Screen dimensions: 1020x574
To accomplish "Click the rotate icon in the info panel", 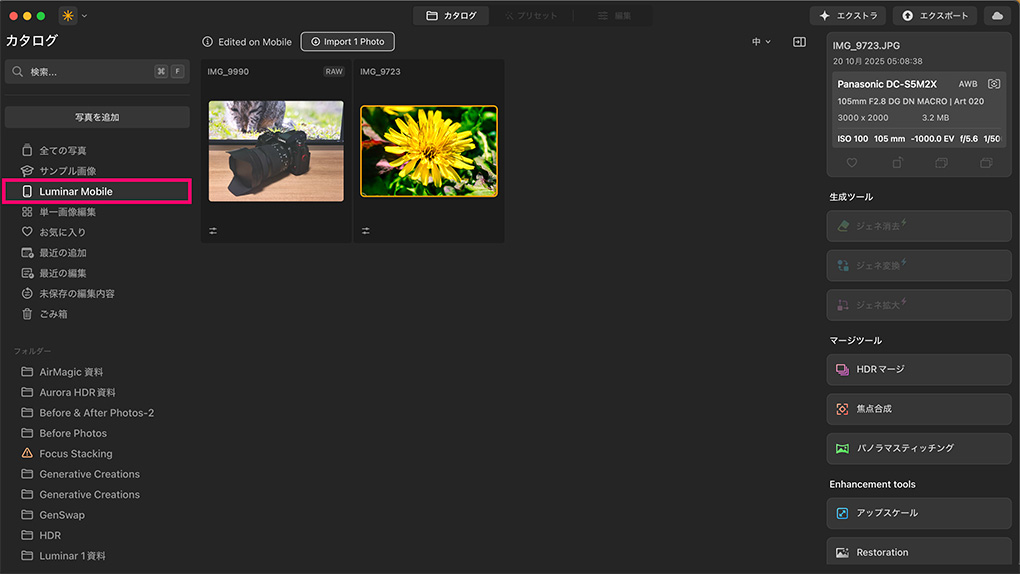I will 897,163.
